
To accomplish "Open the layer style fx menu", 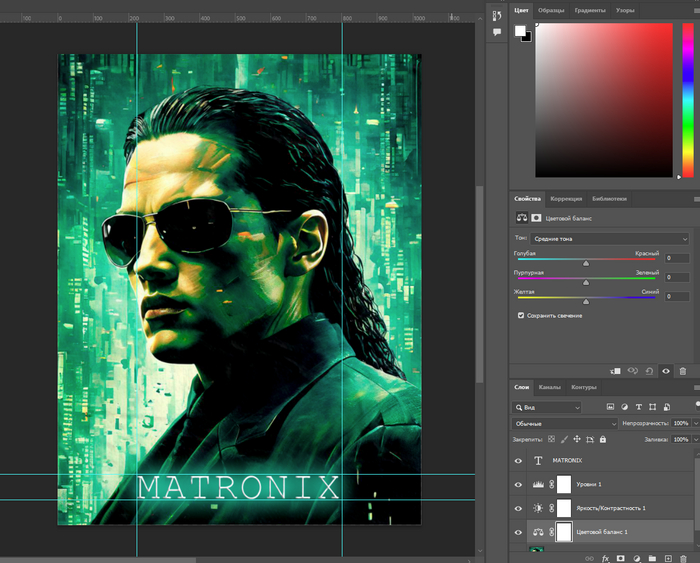I will click(605, 558).
